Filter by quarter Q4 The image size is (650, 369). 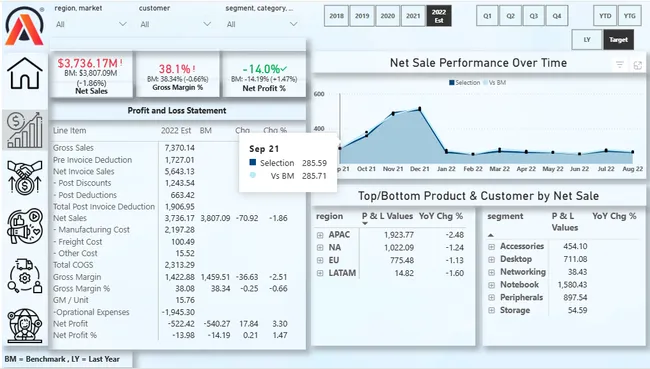[x=557, y=16]
